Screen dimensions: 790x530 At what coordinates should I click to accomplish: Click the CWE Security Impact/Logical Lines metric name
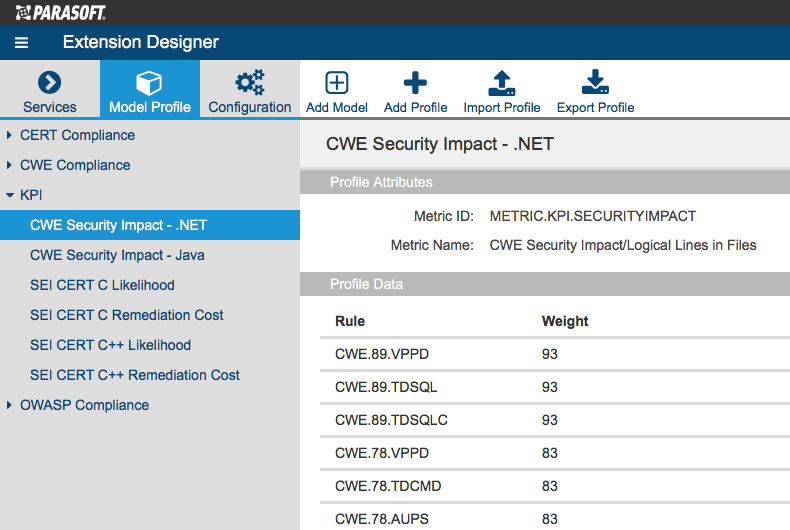pyautogui.click(x=623, y=245)
